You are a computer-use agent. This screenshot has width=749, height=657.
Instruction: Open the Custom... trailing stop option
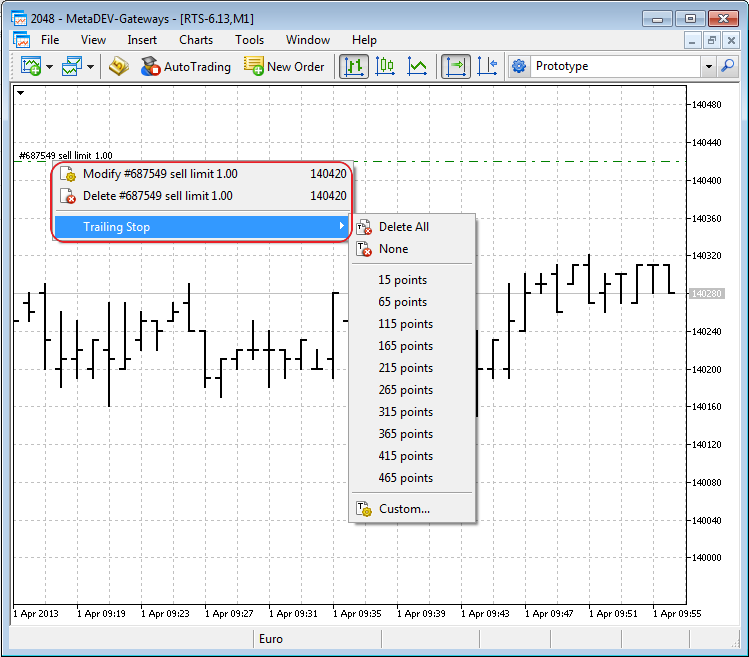(x=412, y=509)
